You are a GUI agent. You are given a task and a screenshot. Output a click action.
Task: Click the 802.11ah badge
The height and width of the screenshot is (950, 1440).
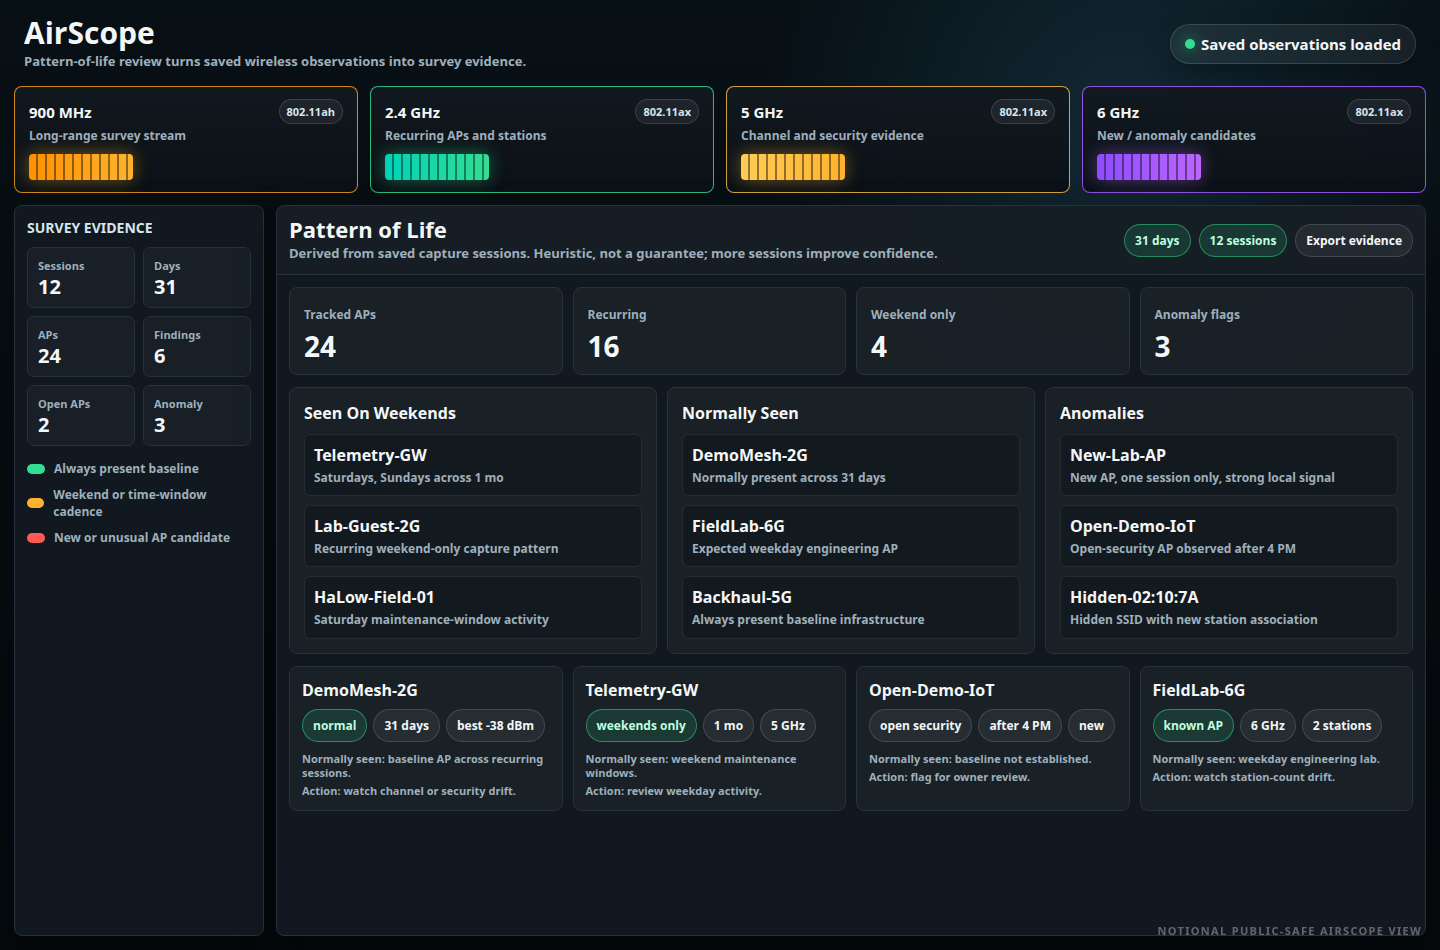[x=310, y=112]
